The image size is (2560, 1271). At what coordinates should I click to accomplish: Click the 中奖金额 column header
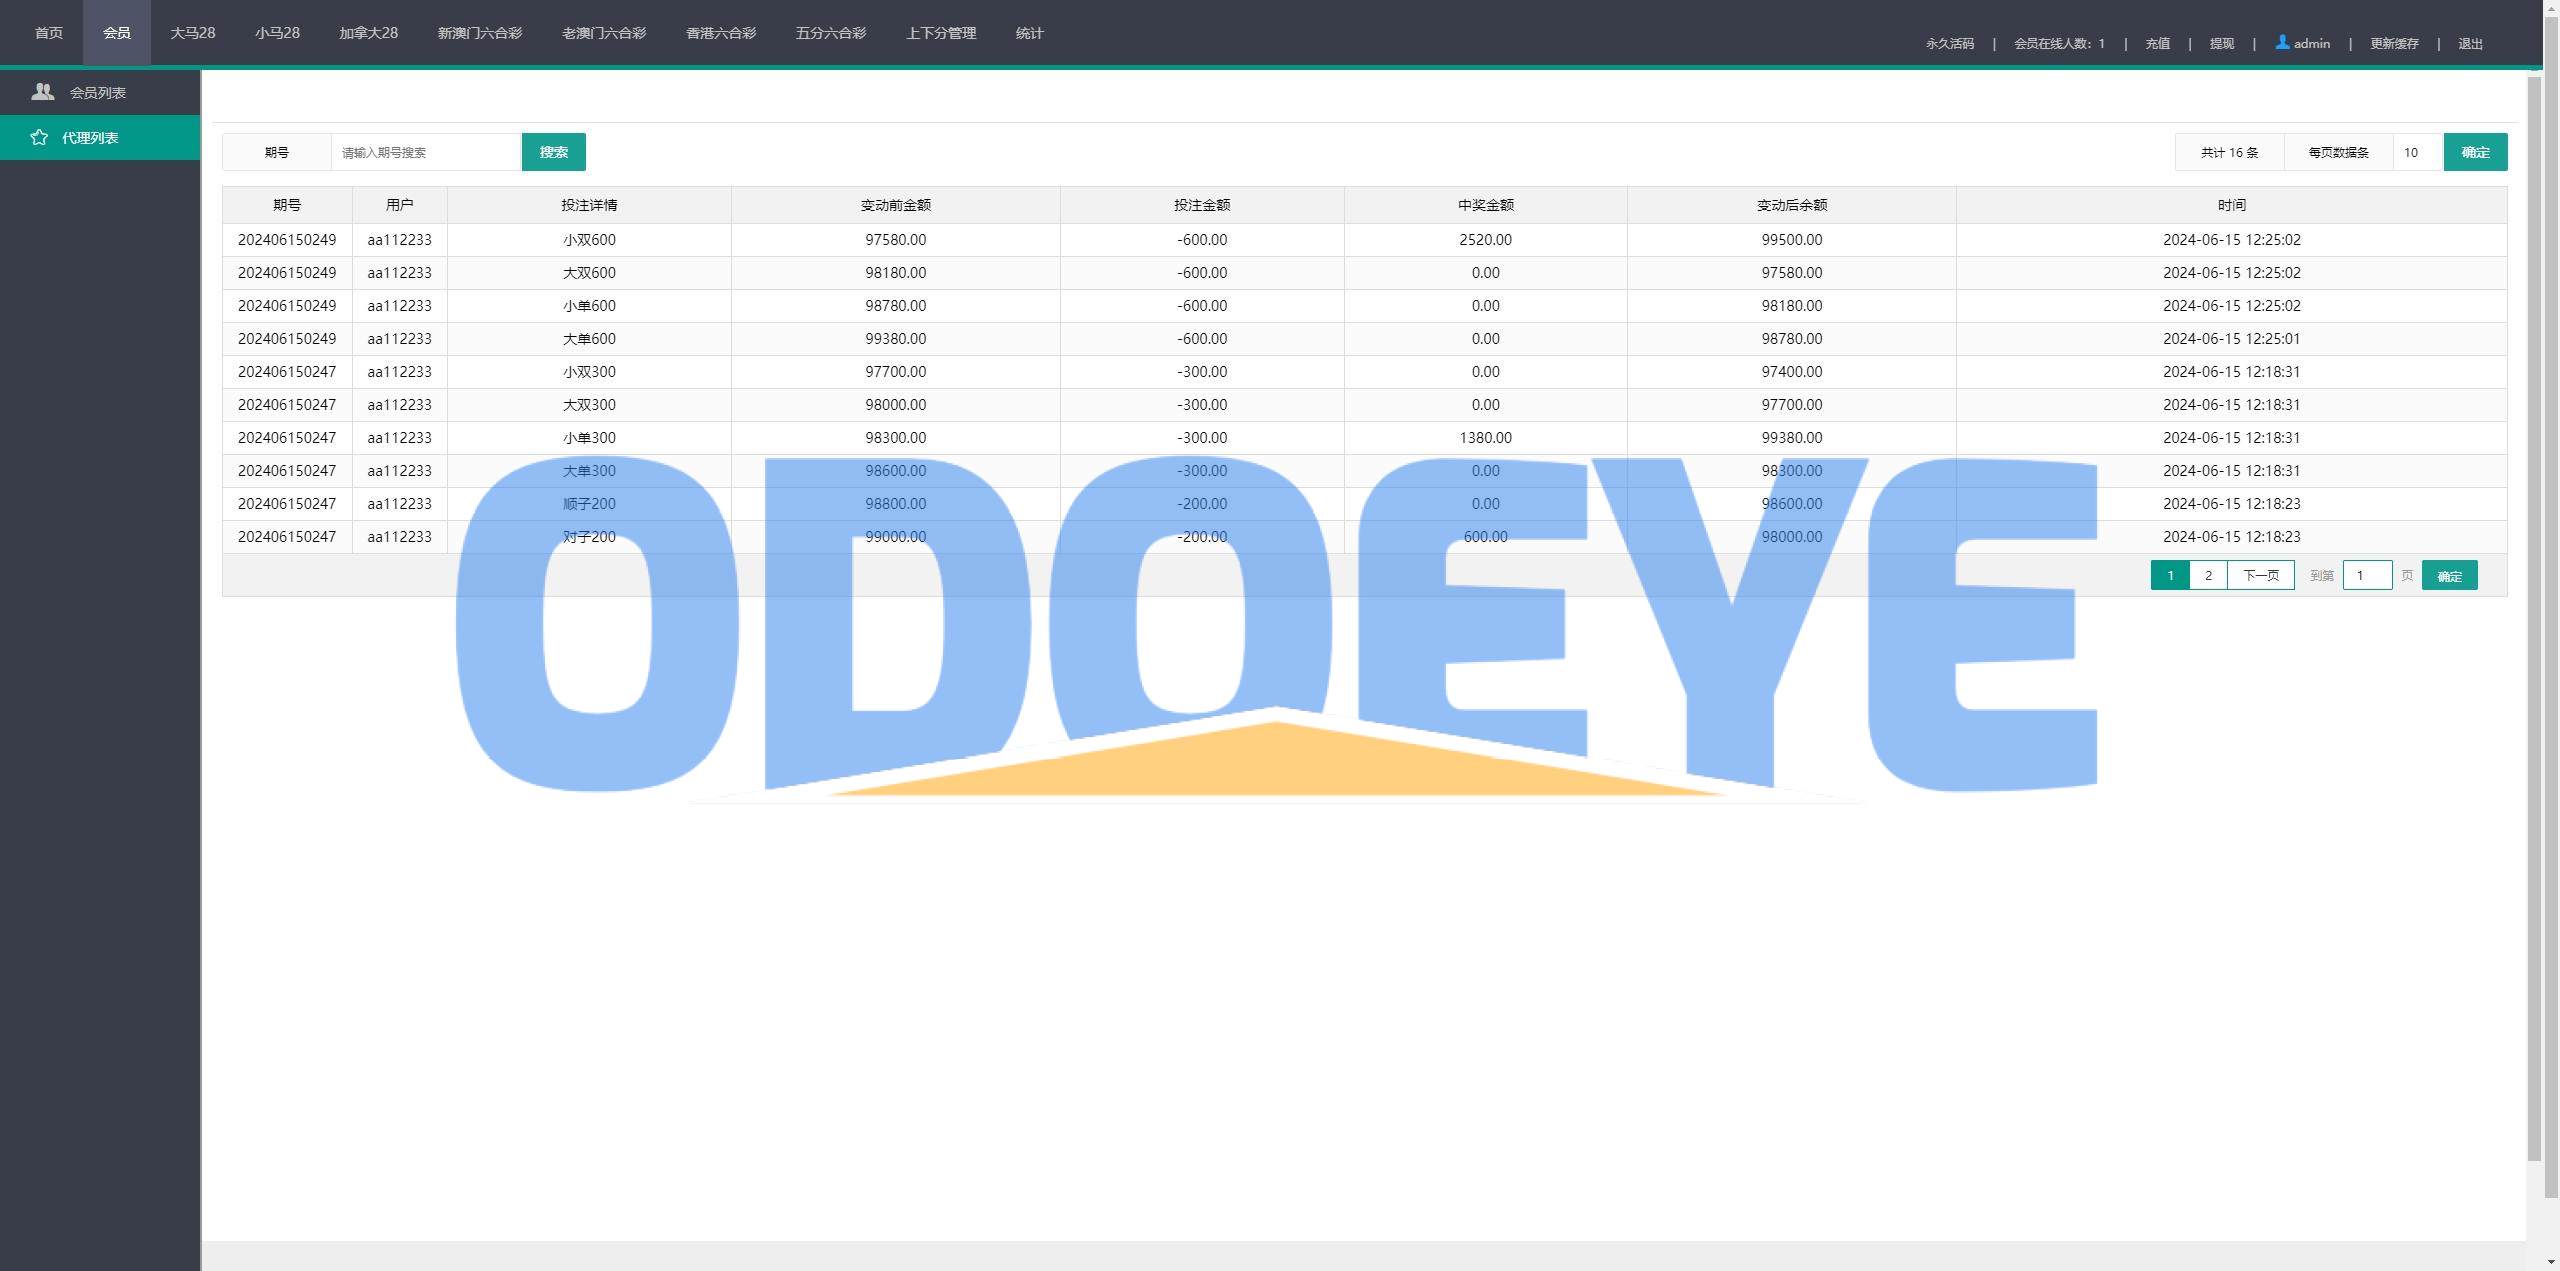coord(1485,205)
